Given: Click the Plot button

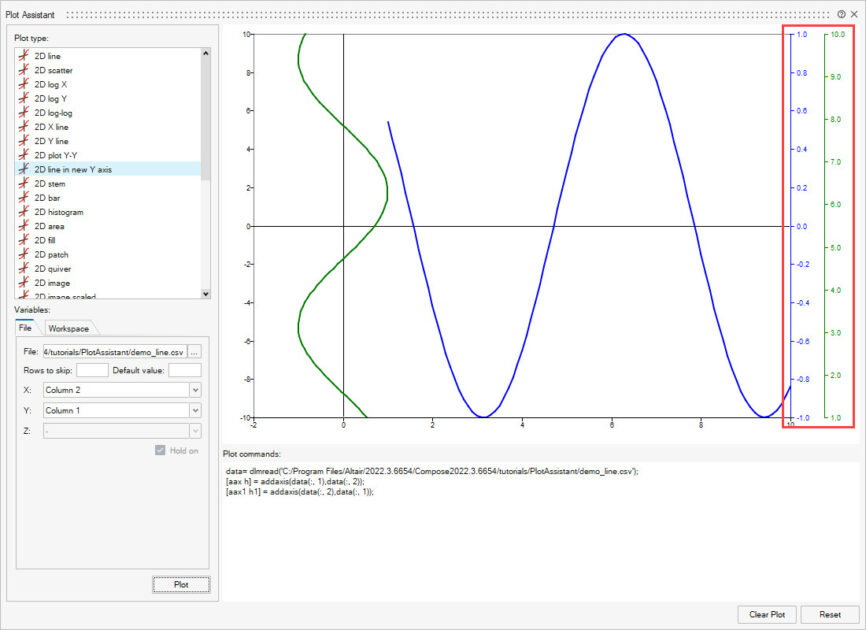Looking at the screenshot, I should pyautogui.click(x=181, y=584).
